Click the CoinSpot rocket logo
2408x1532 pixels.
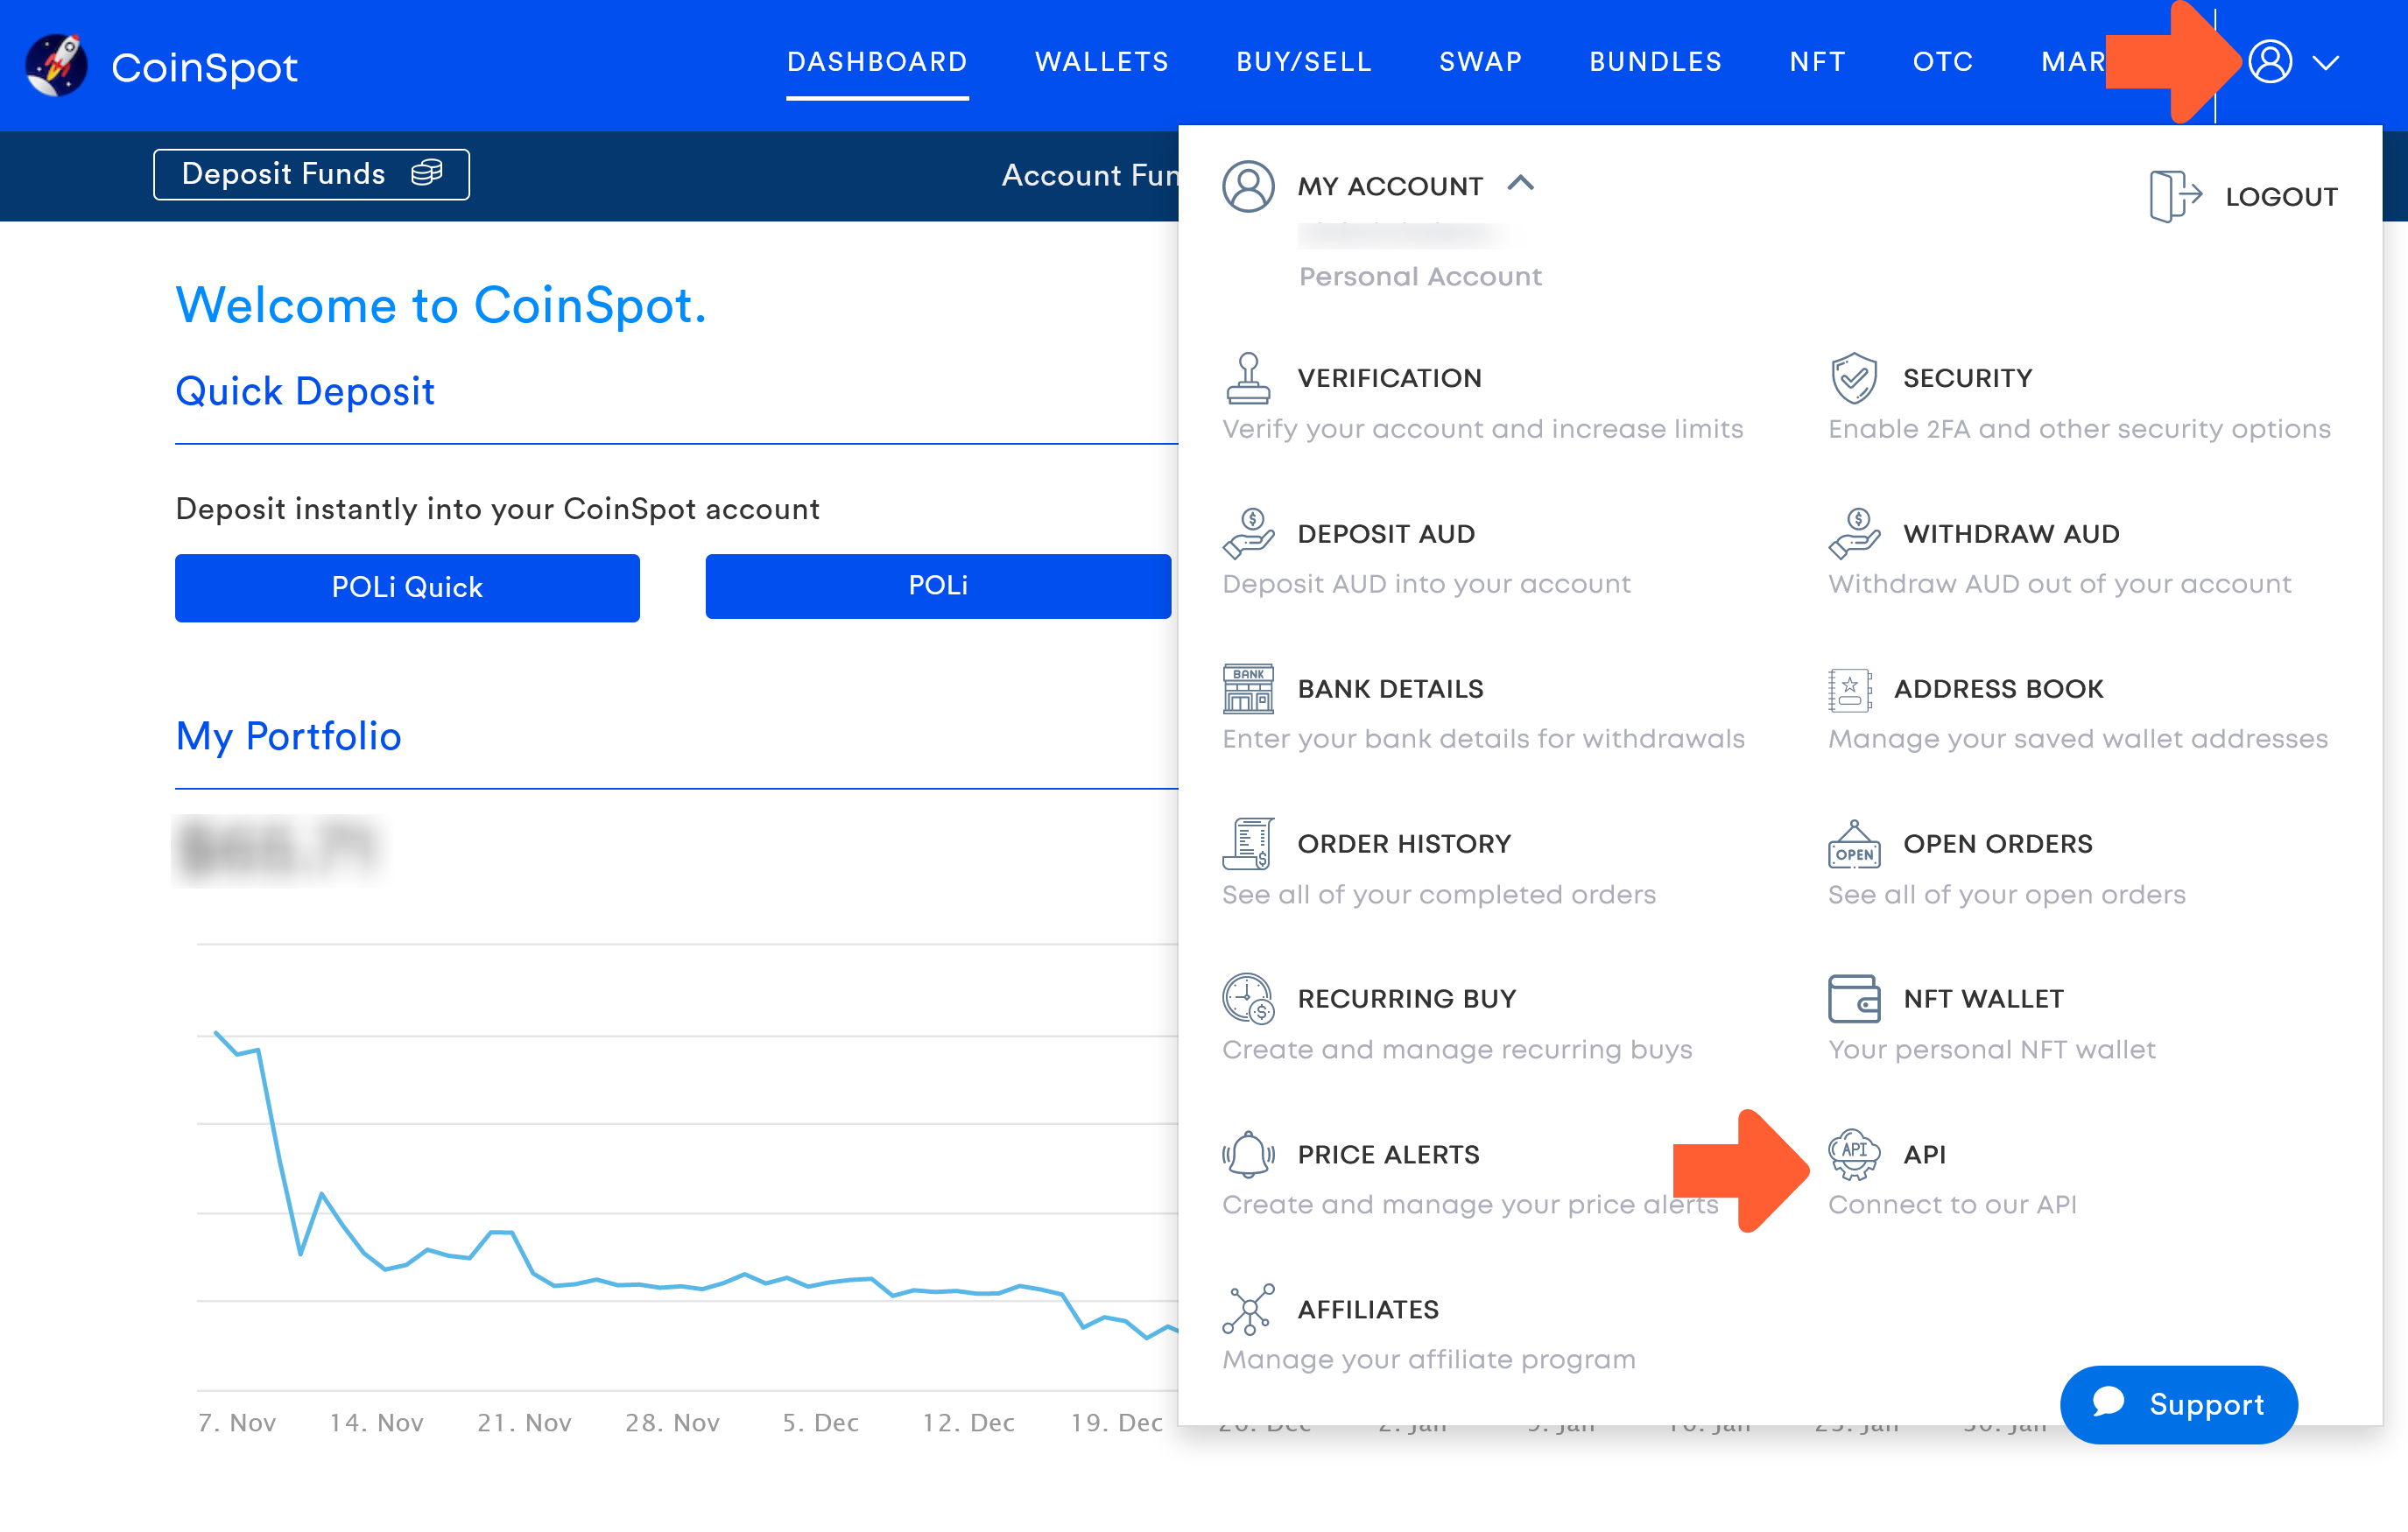58,66
